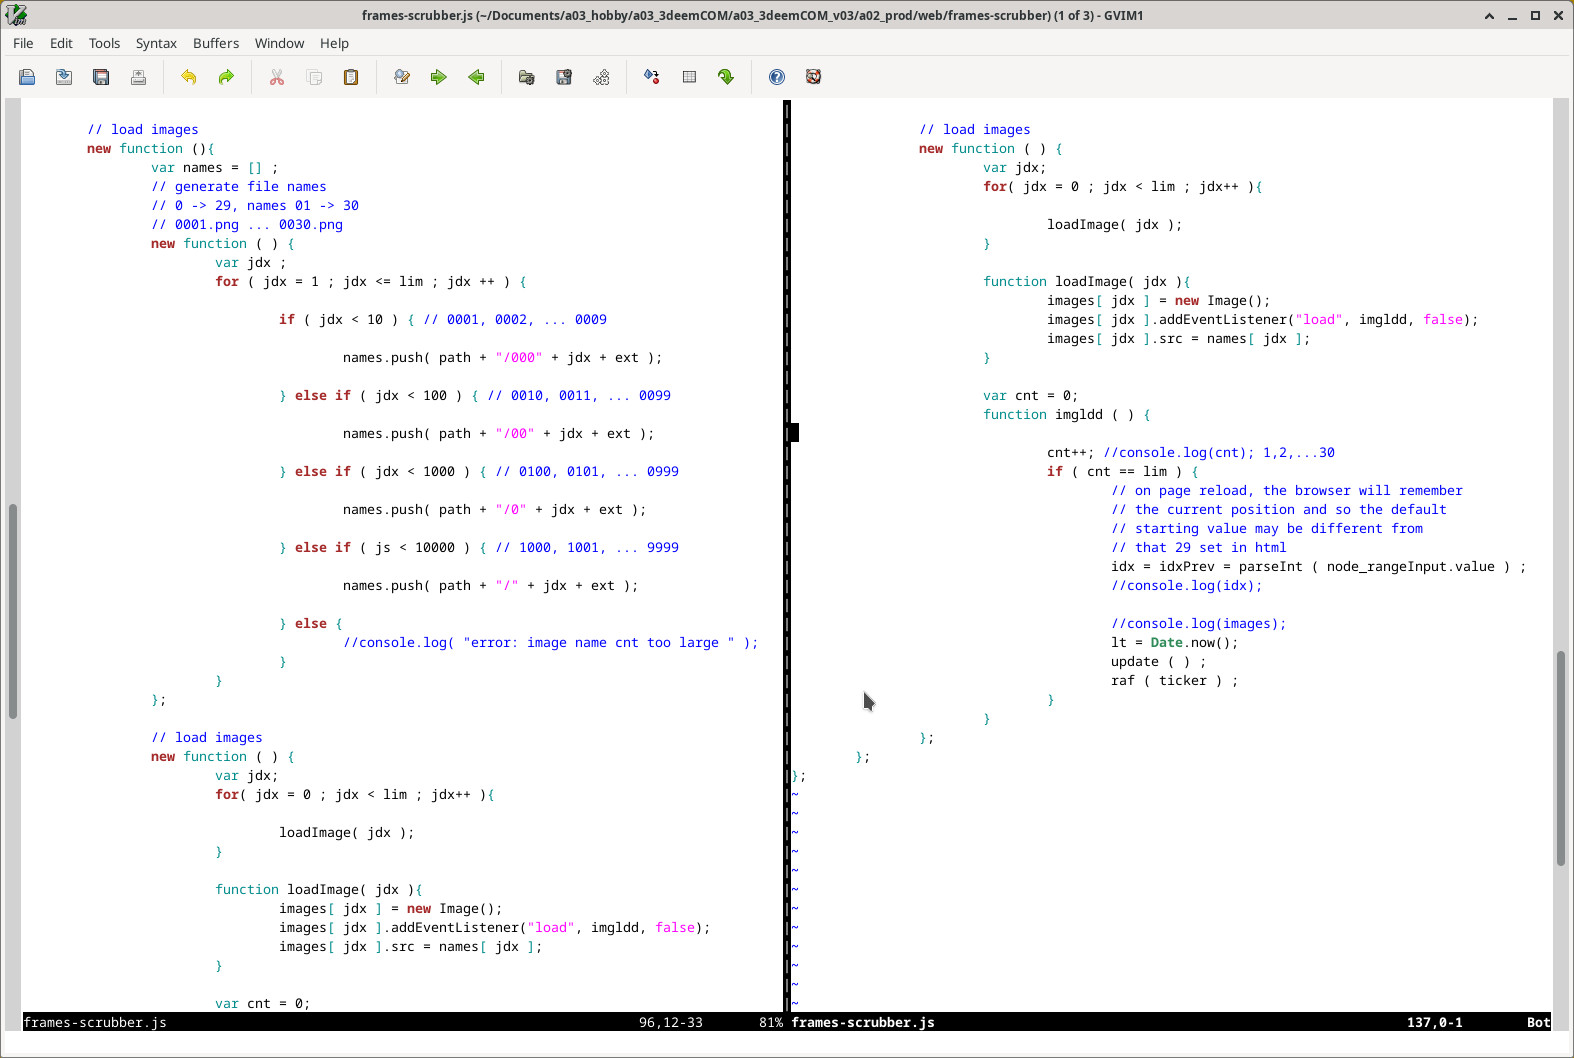This screenshot has height=1058, width=1574.
Task: Click the Find Next green arrow icon
Action: 438,77
